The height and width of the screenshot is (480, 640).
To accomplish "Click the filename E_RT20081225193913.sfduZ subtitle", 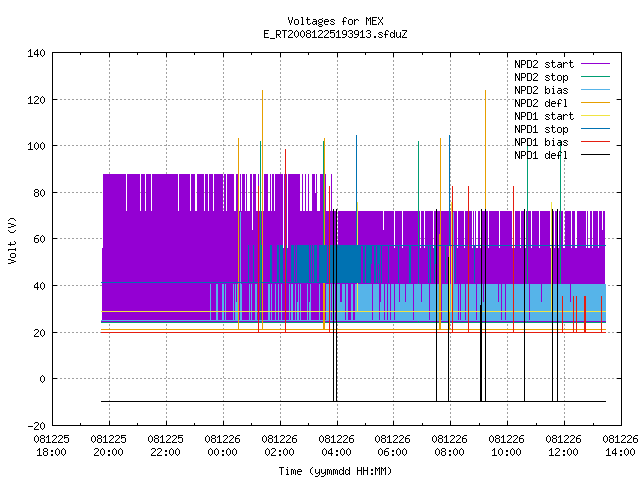I will click(335, 34).
